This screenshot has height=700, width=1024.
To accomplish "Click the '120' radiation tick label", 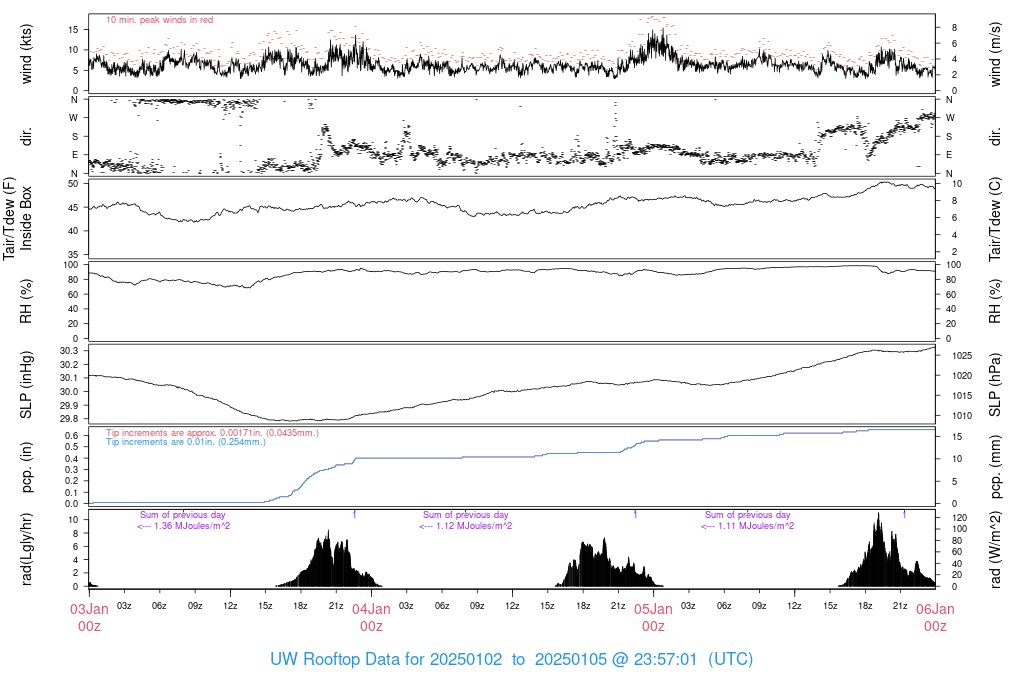I will click(x=959, y=517).
